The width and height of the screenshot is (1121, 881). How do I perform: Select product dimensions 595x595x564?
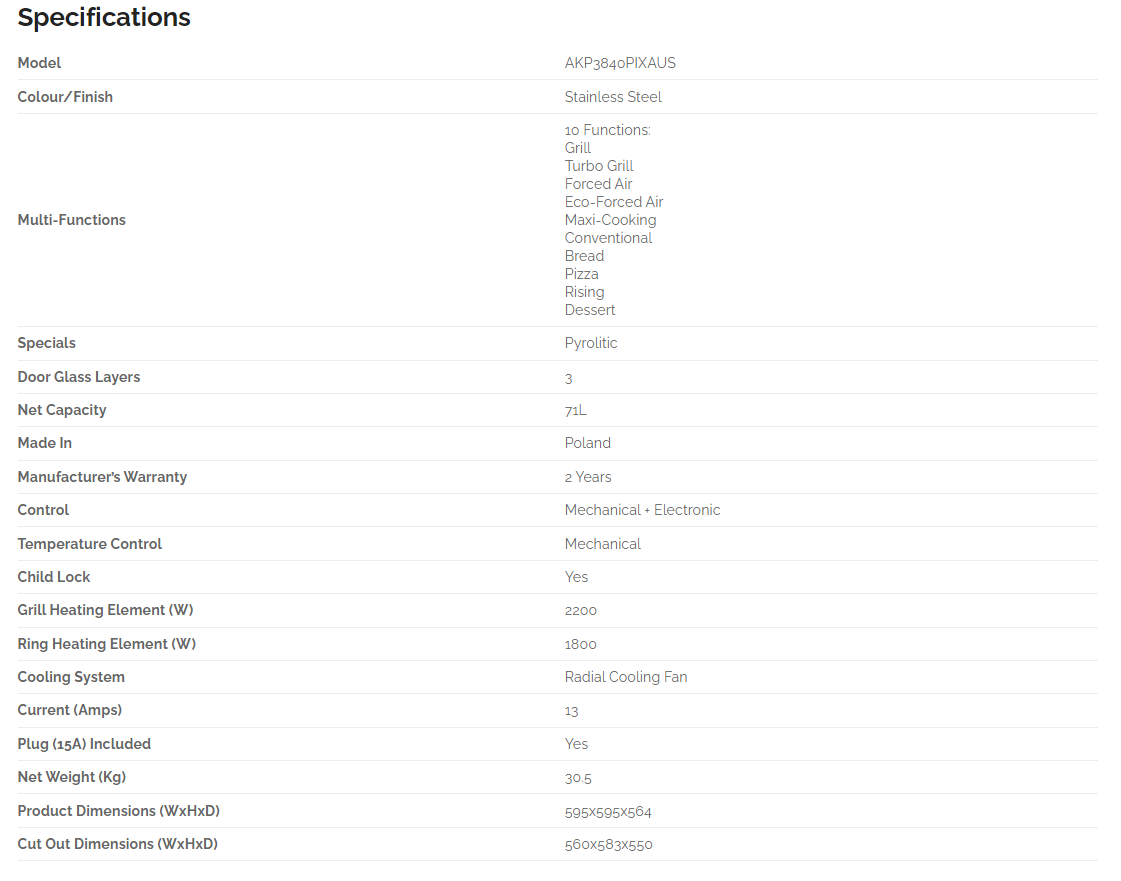click(608, 812)
